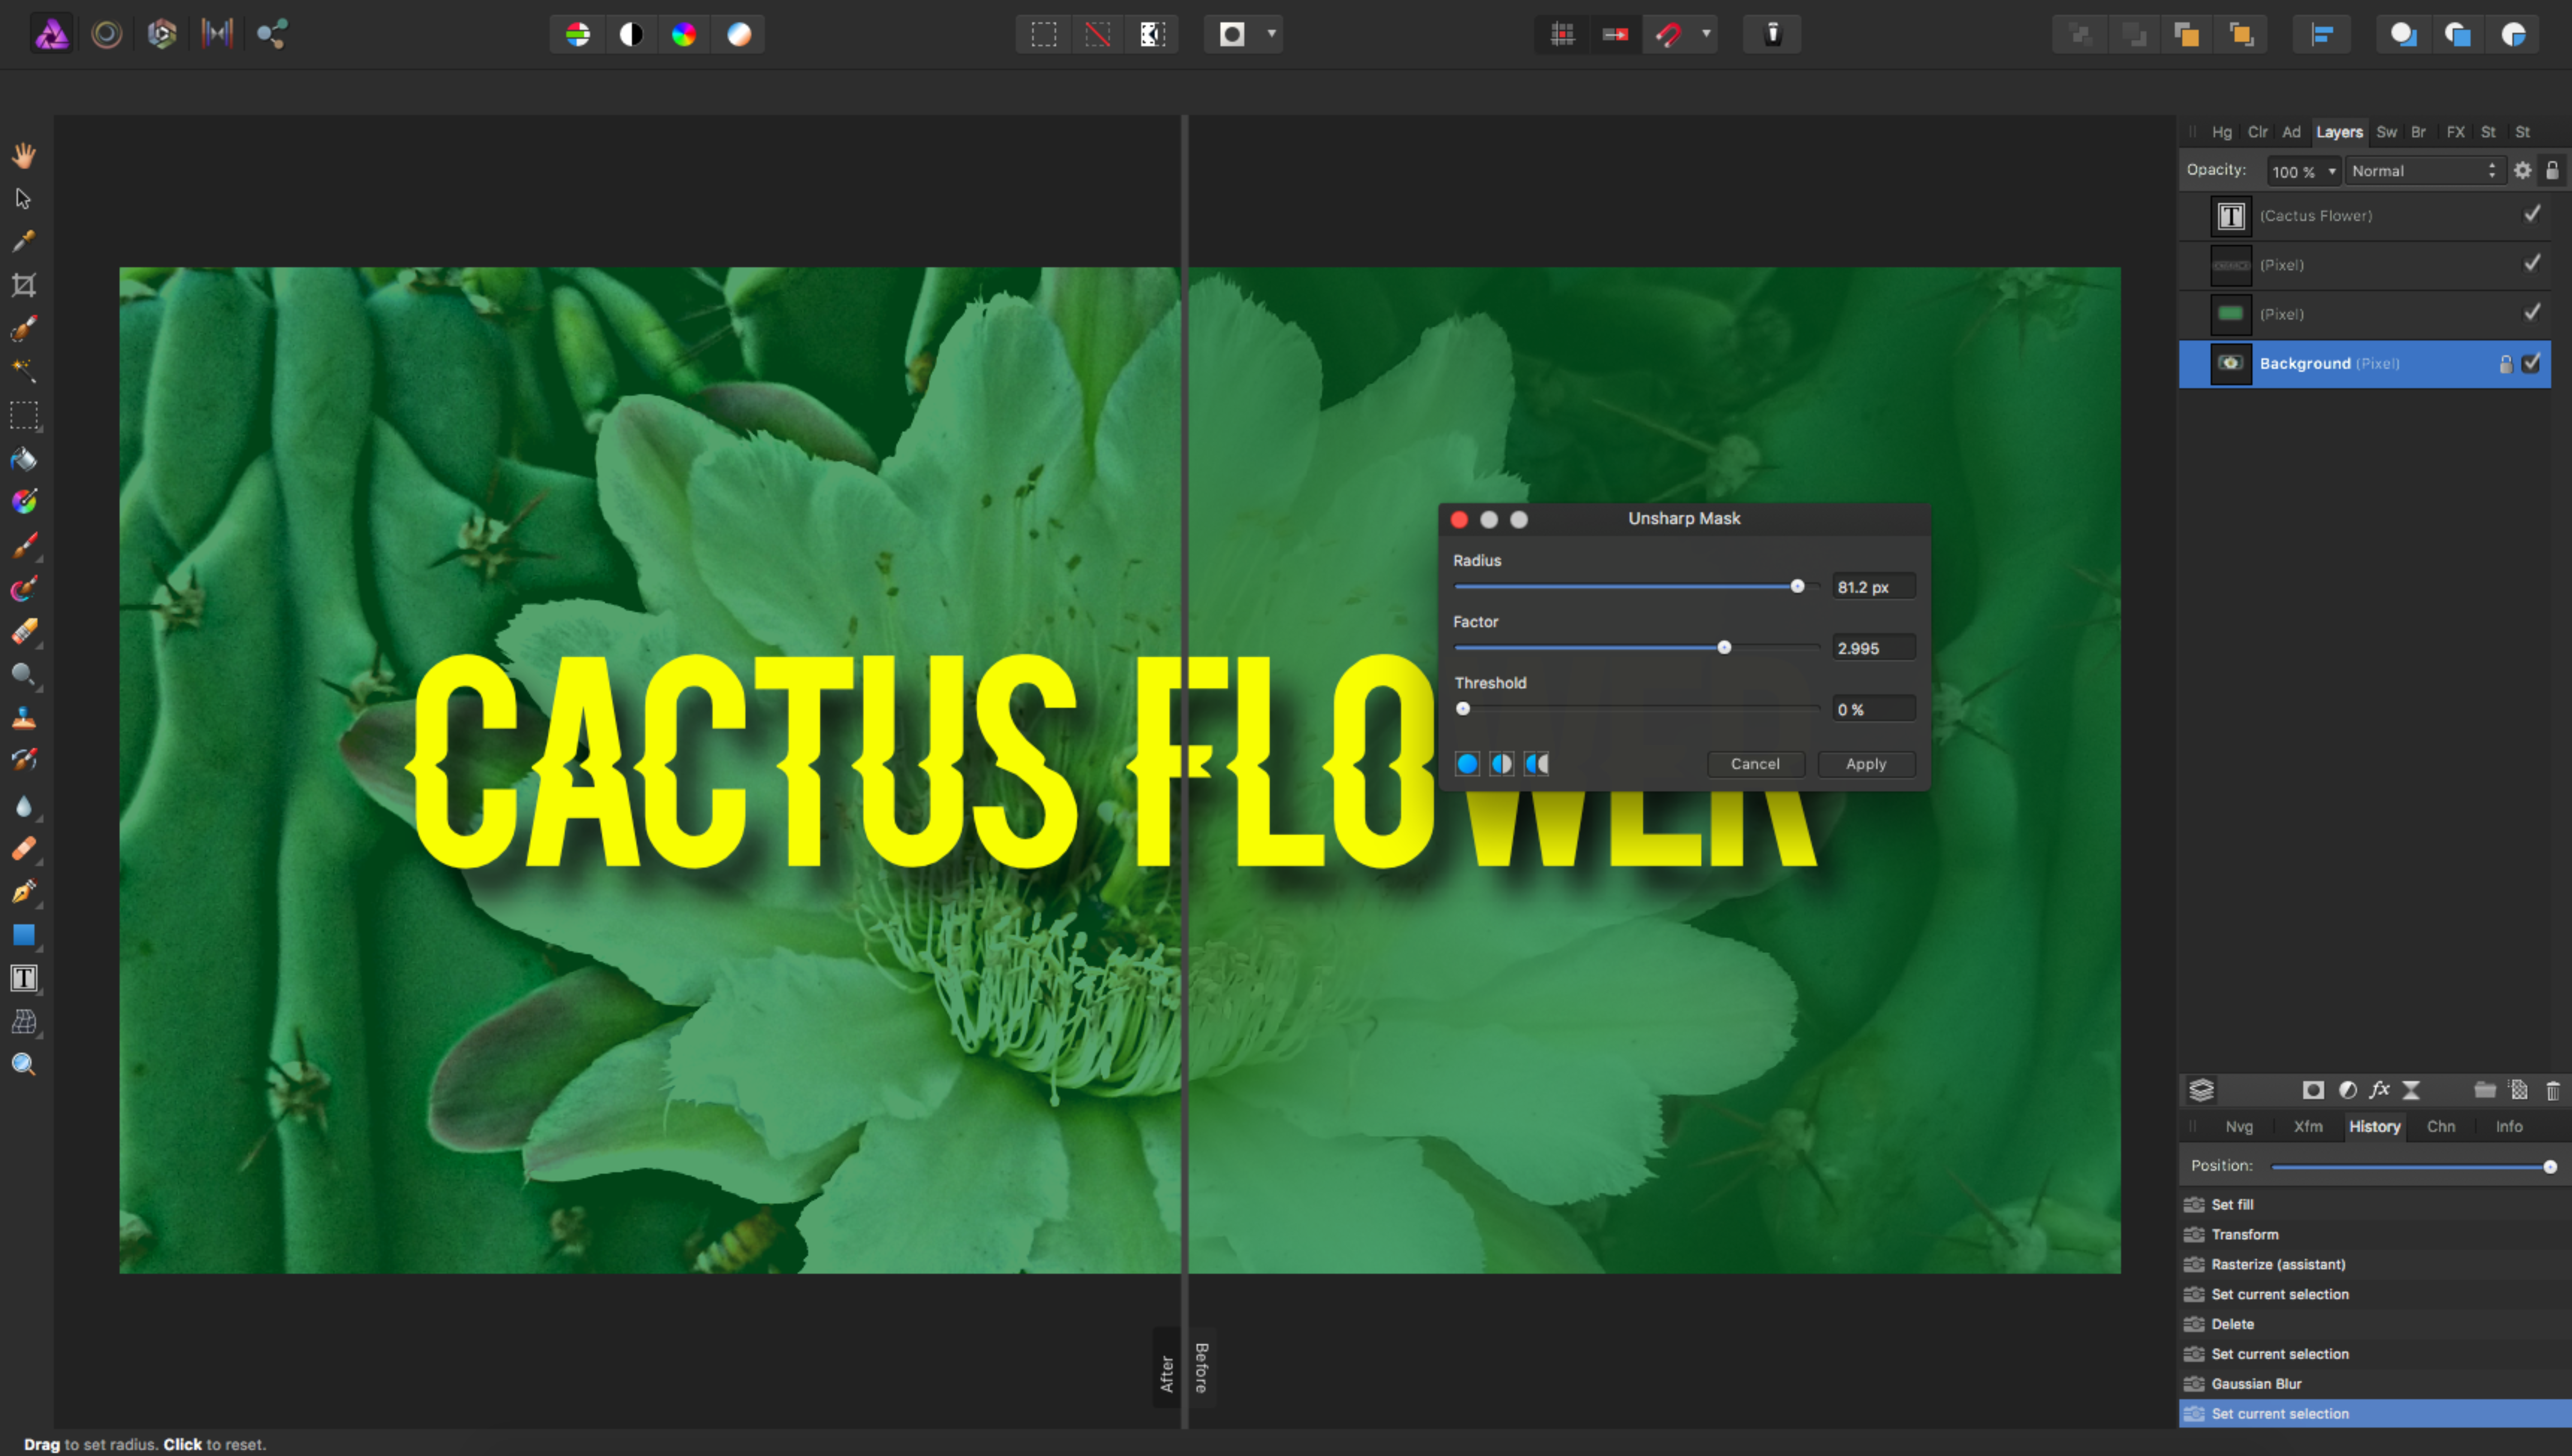This screenshot has width=2572, height=1456.
Task: Click the Auto Levels toolbar icon
Action: click(577, 34)
